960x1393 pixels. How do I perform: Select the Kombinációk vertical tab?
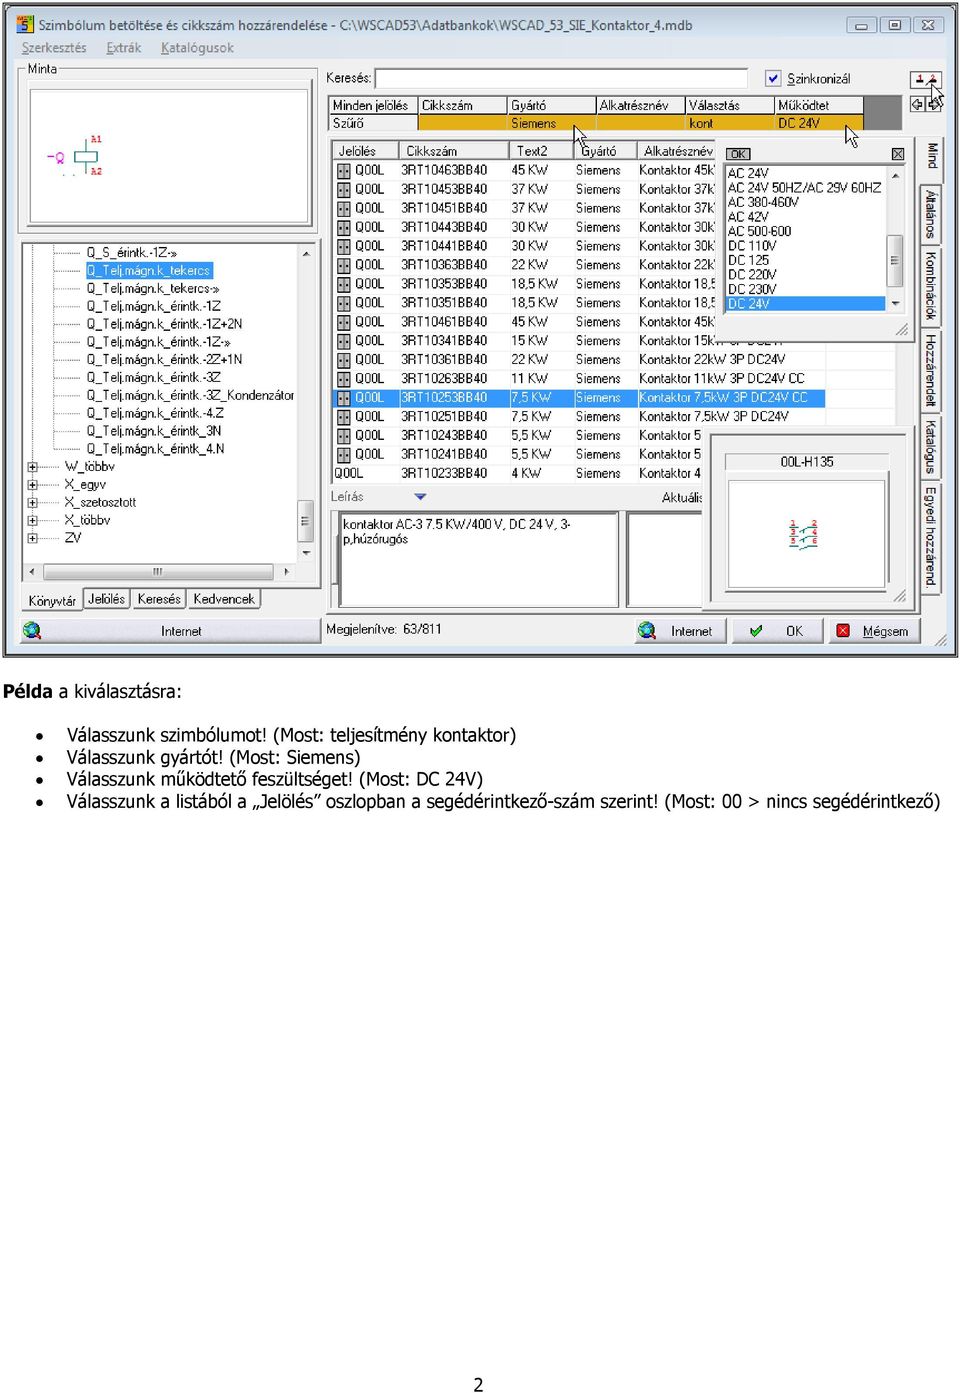932,286
